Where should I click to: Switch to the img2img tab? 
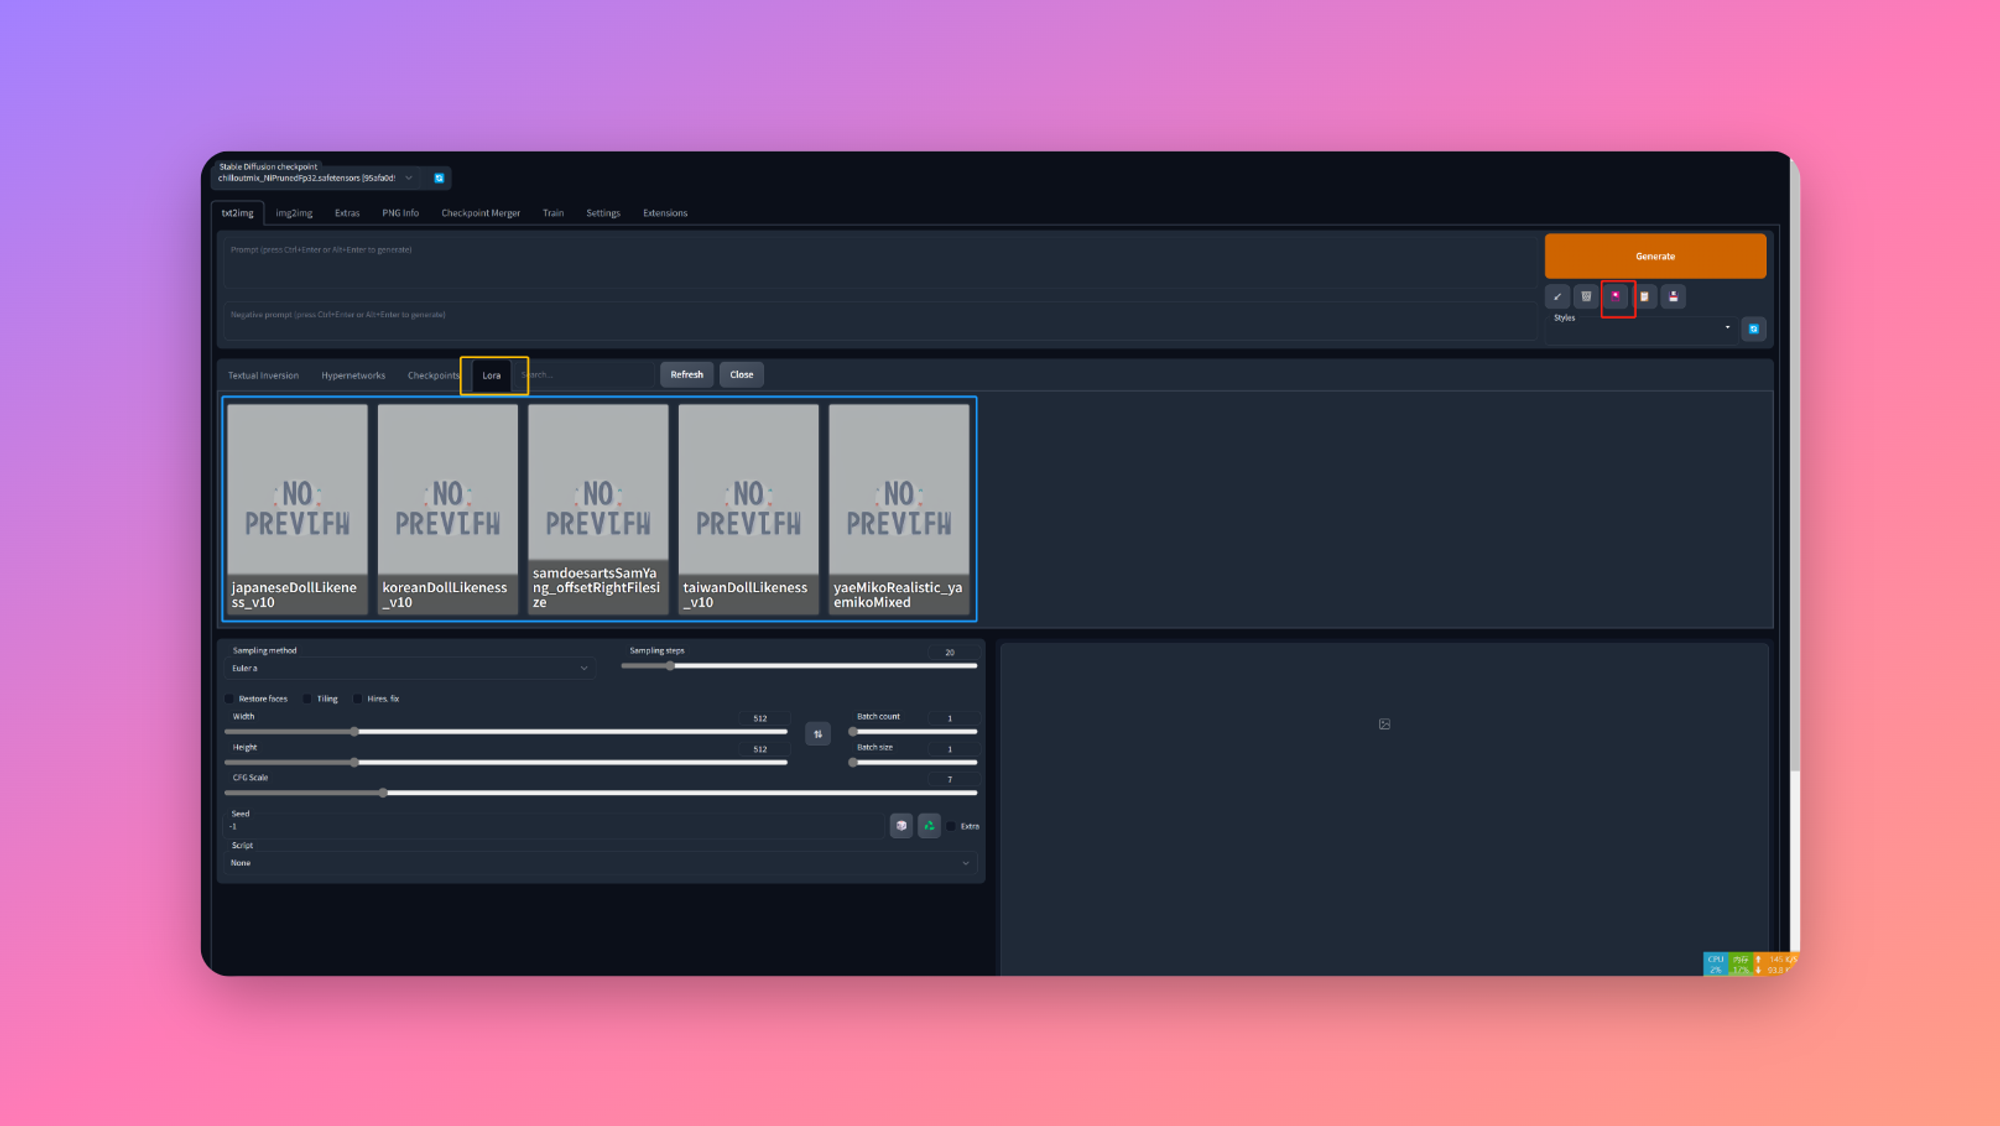tap(294, 213)
